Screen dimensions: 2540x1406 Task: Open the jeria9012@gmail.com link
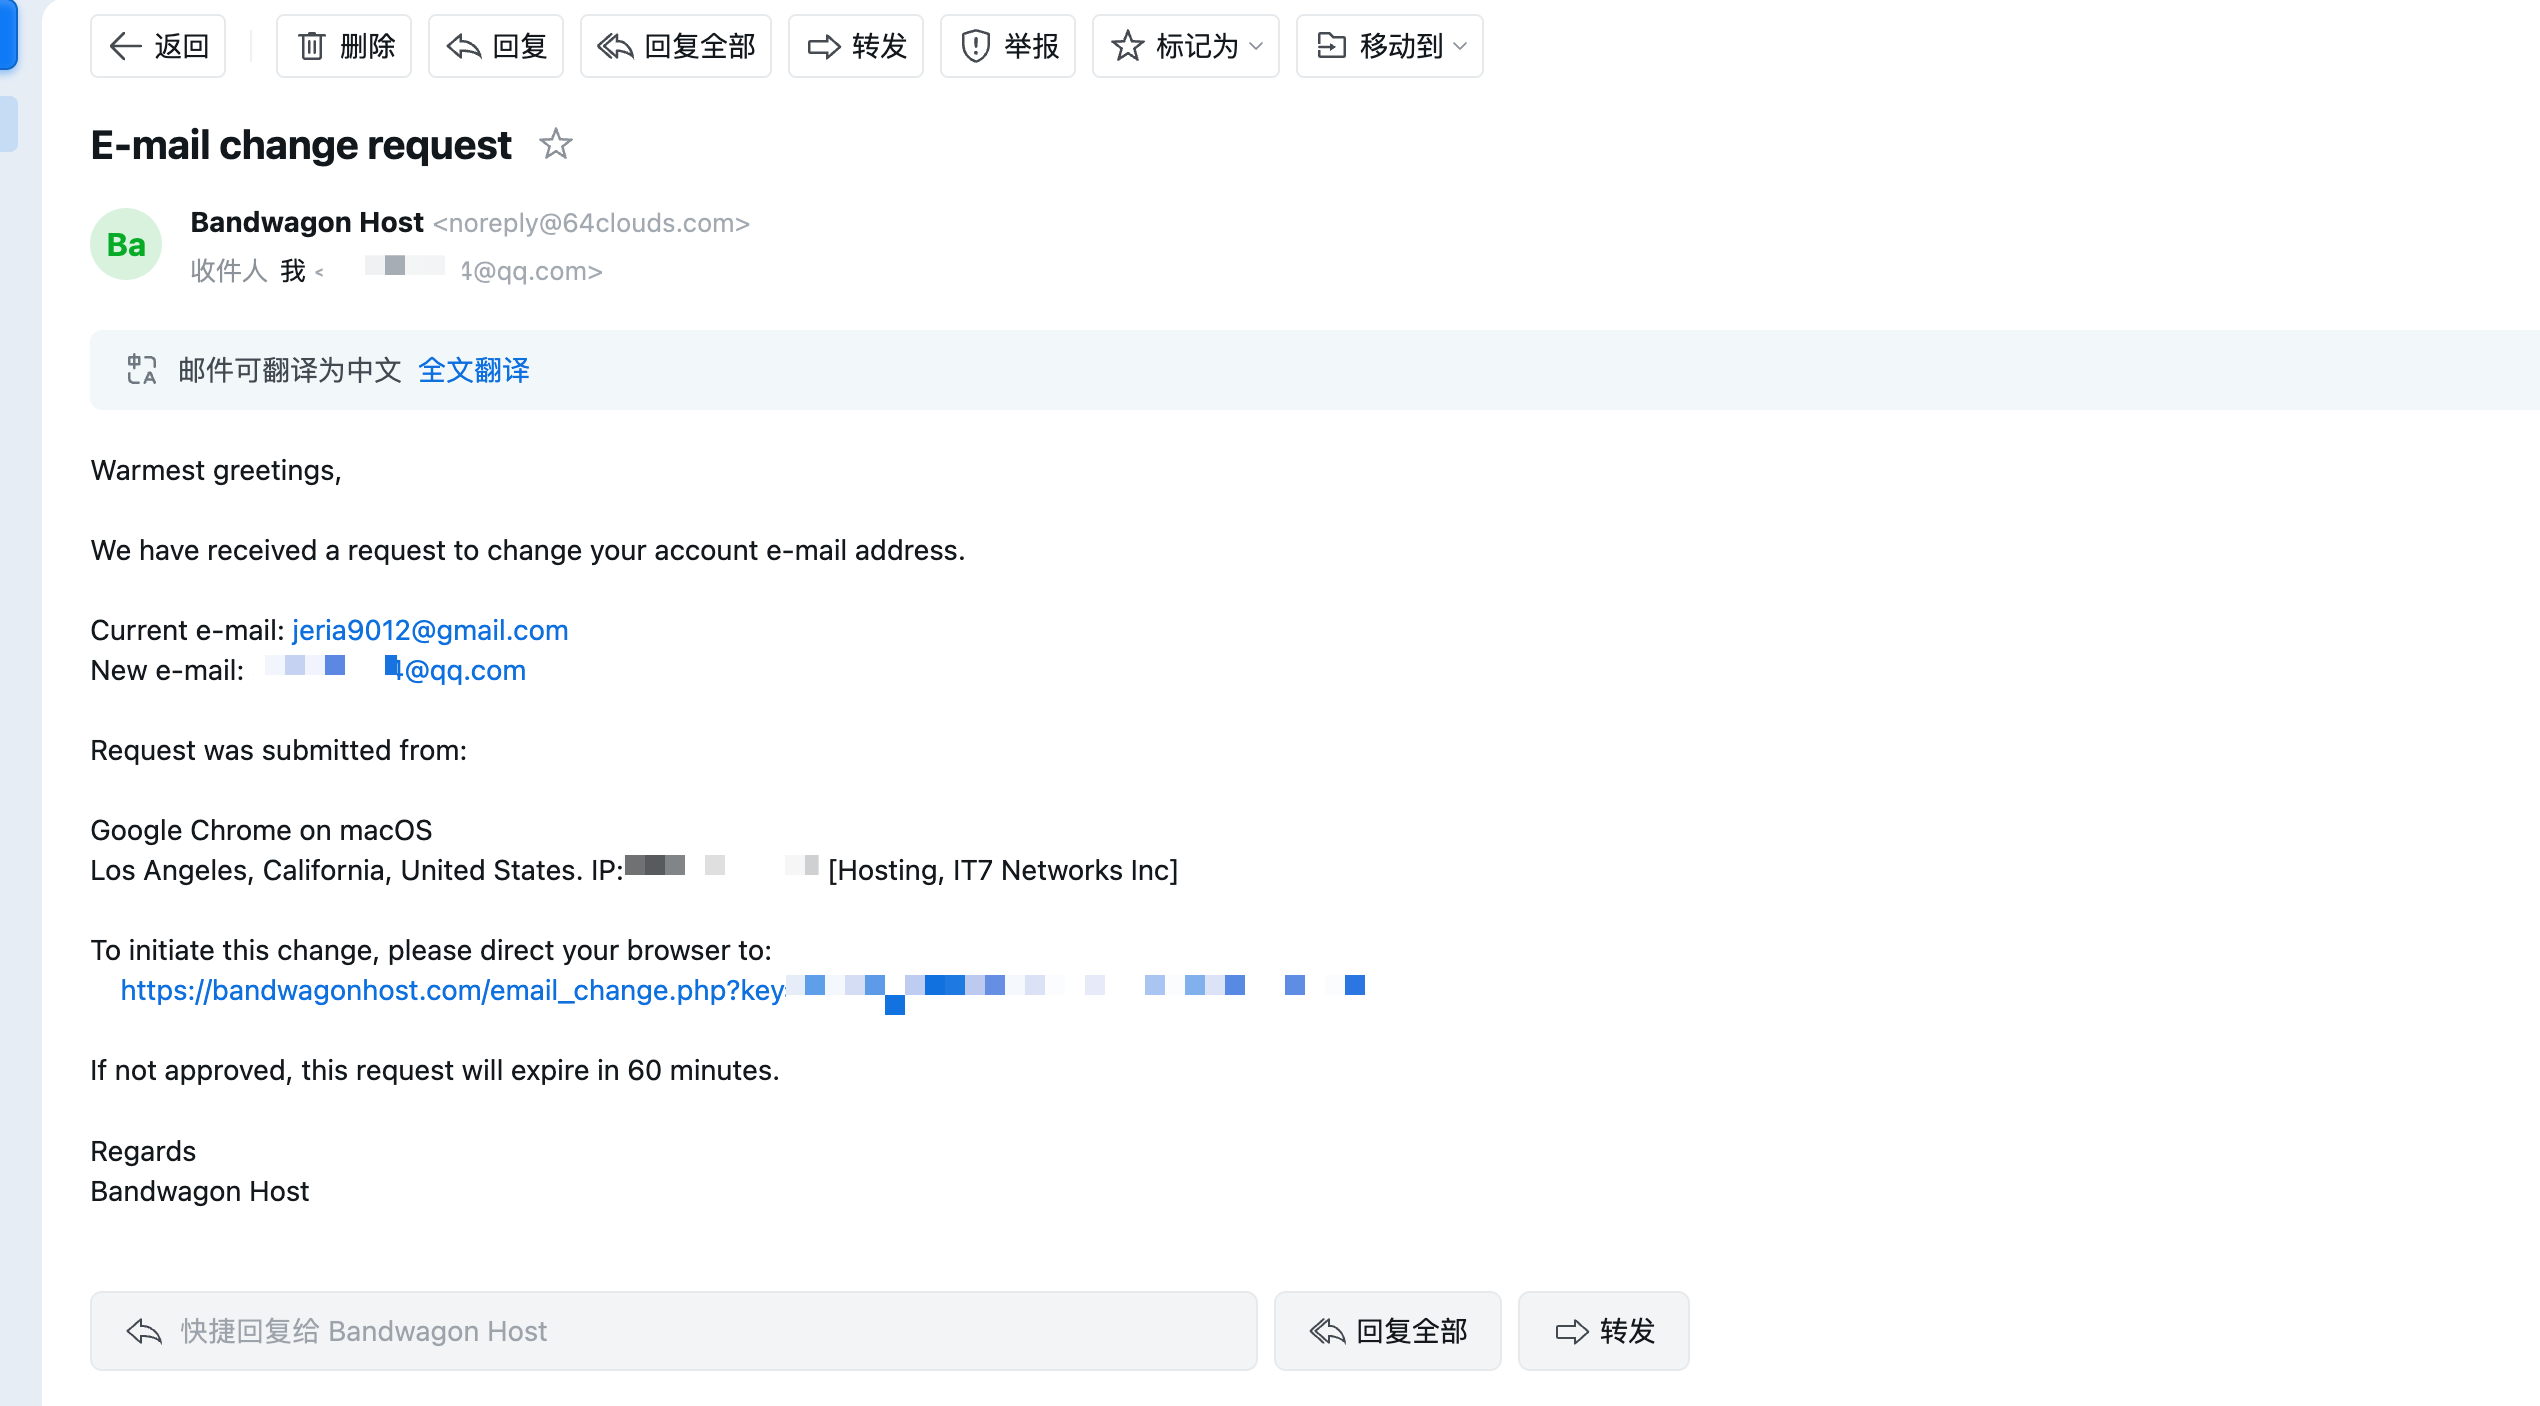pyautogui.click(x=430, y=630)
